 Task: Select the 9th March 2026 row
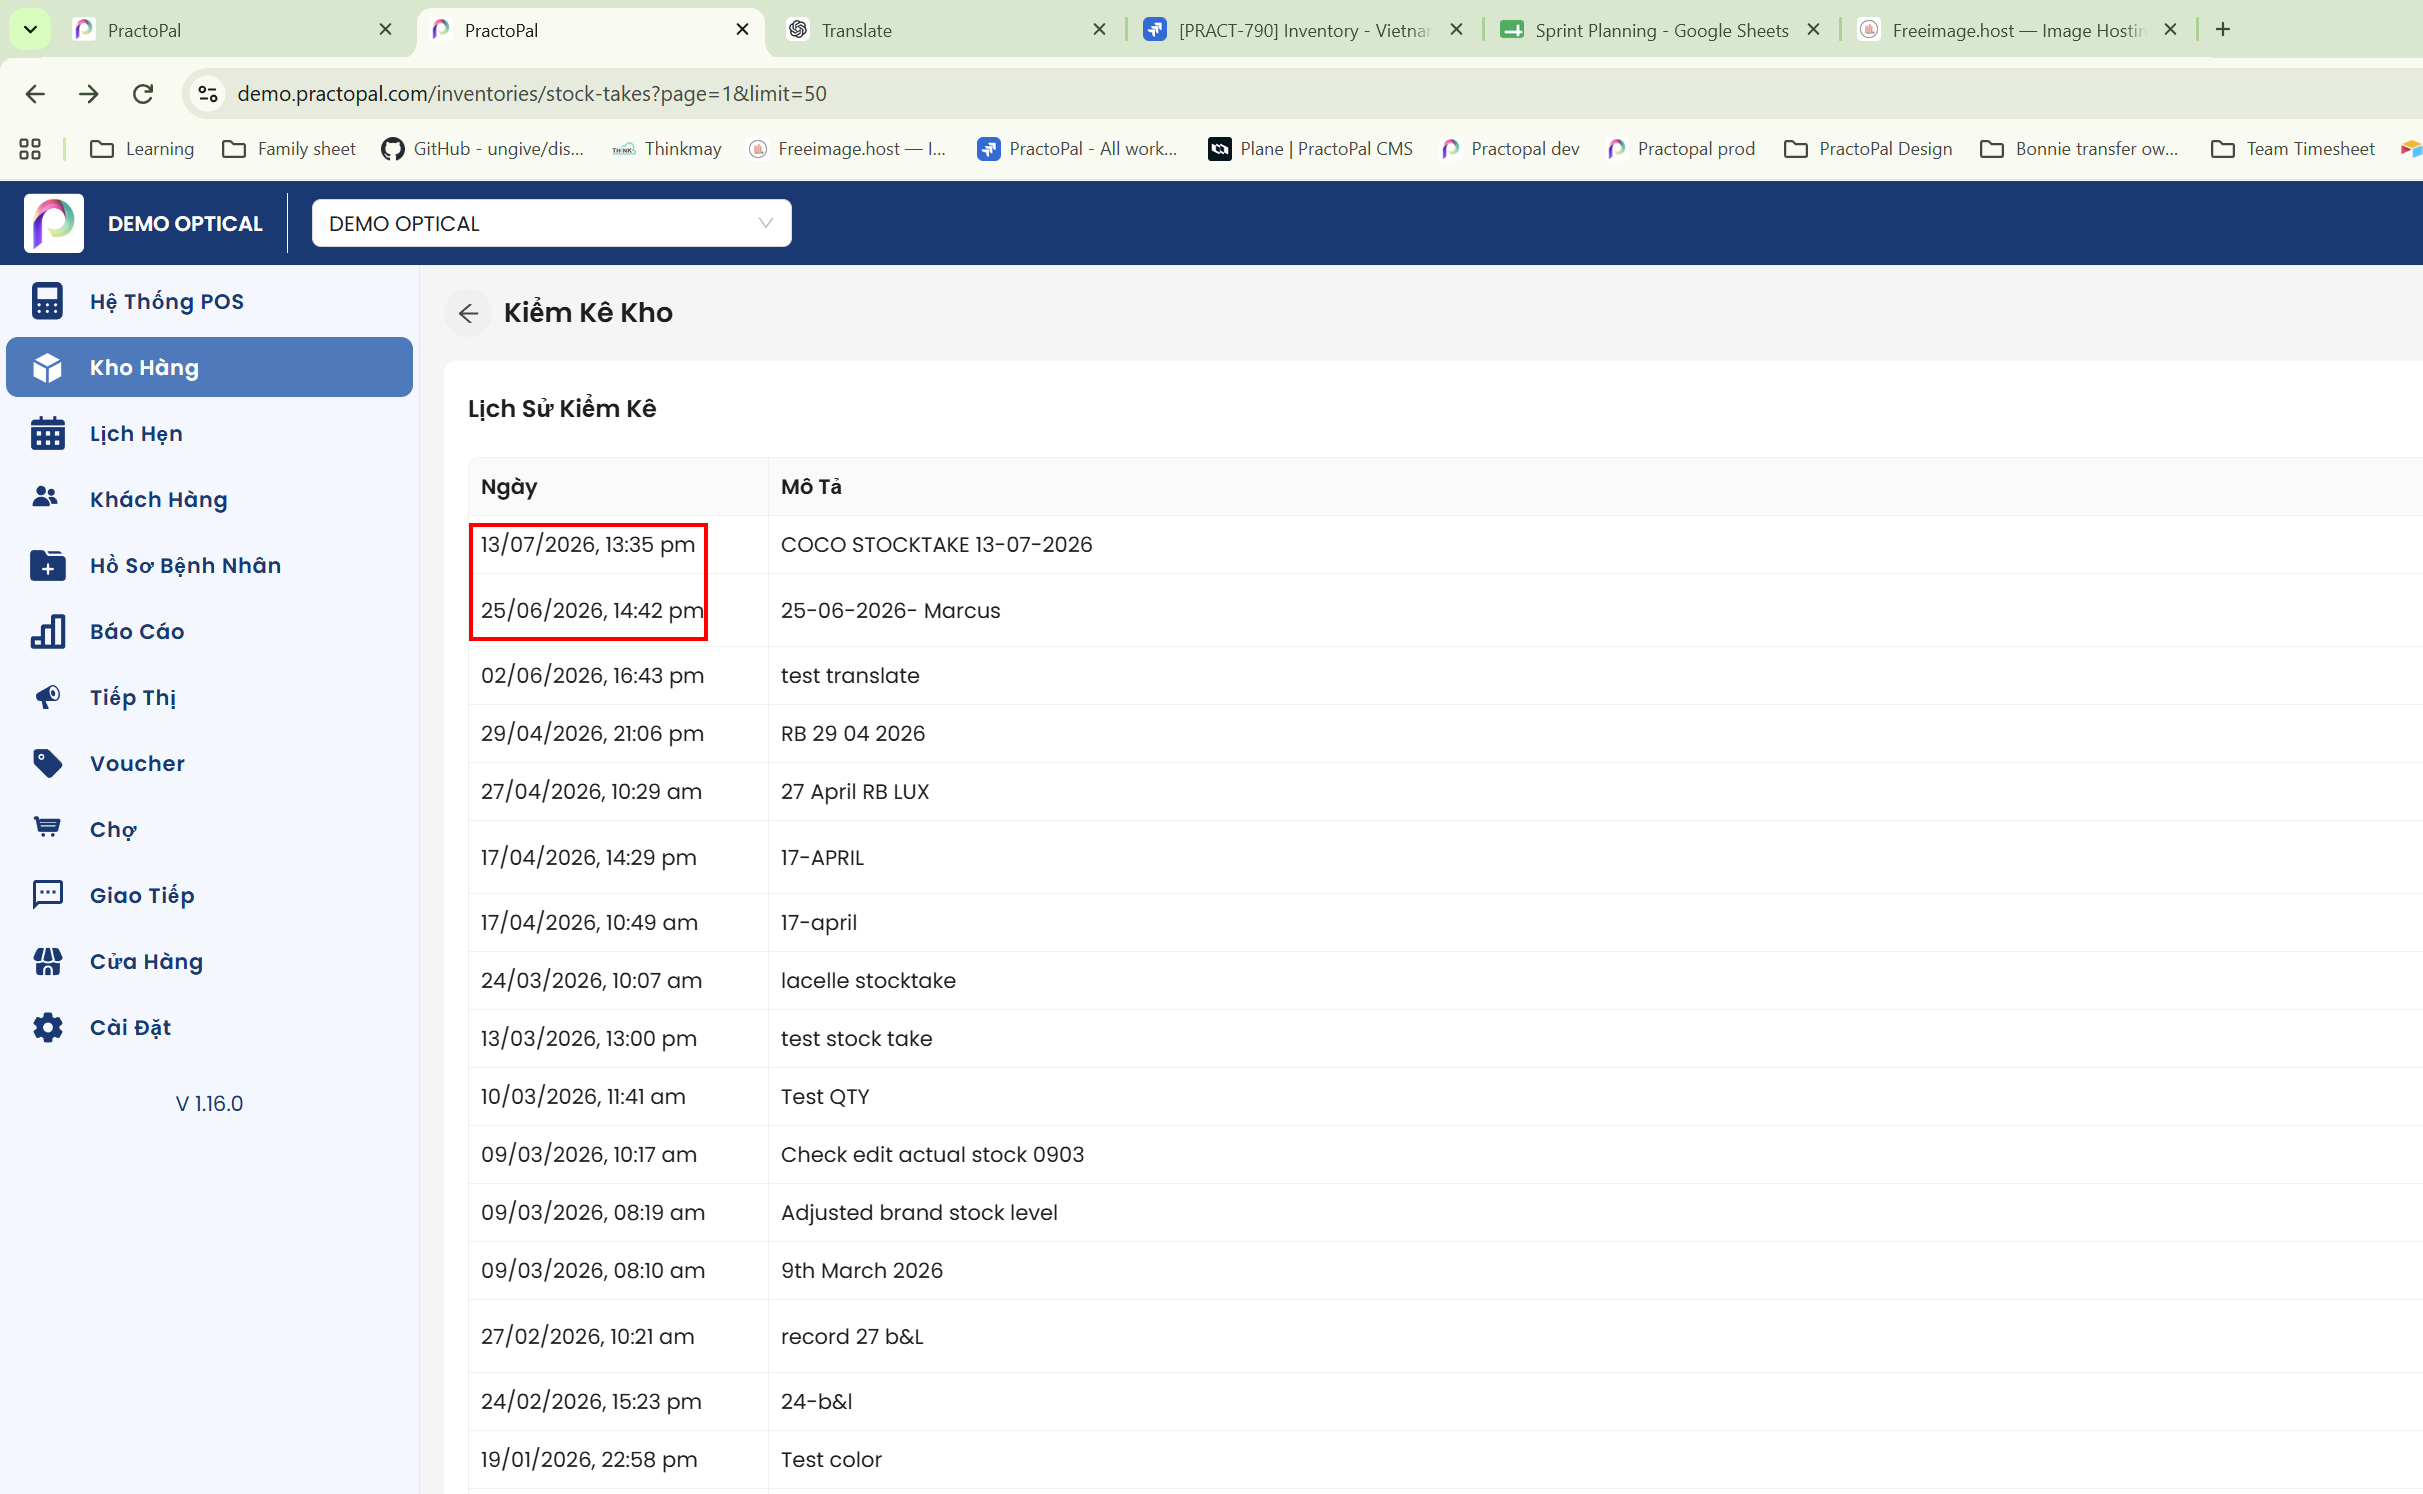coord(1445,1271)
